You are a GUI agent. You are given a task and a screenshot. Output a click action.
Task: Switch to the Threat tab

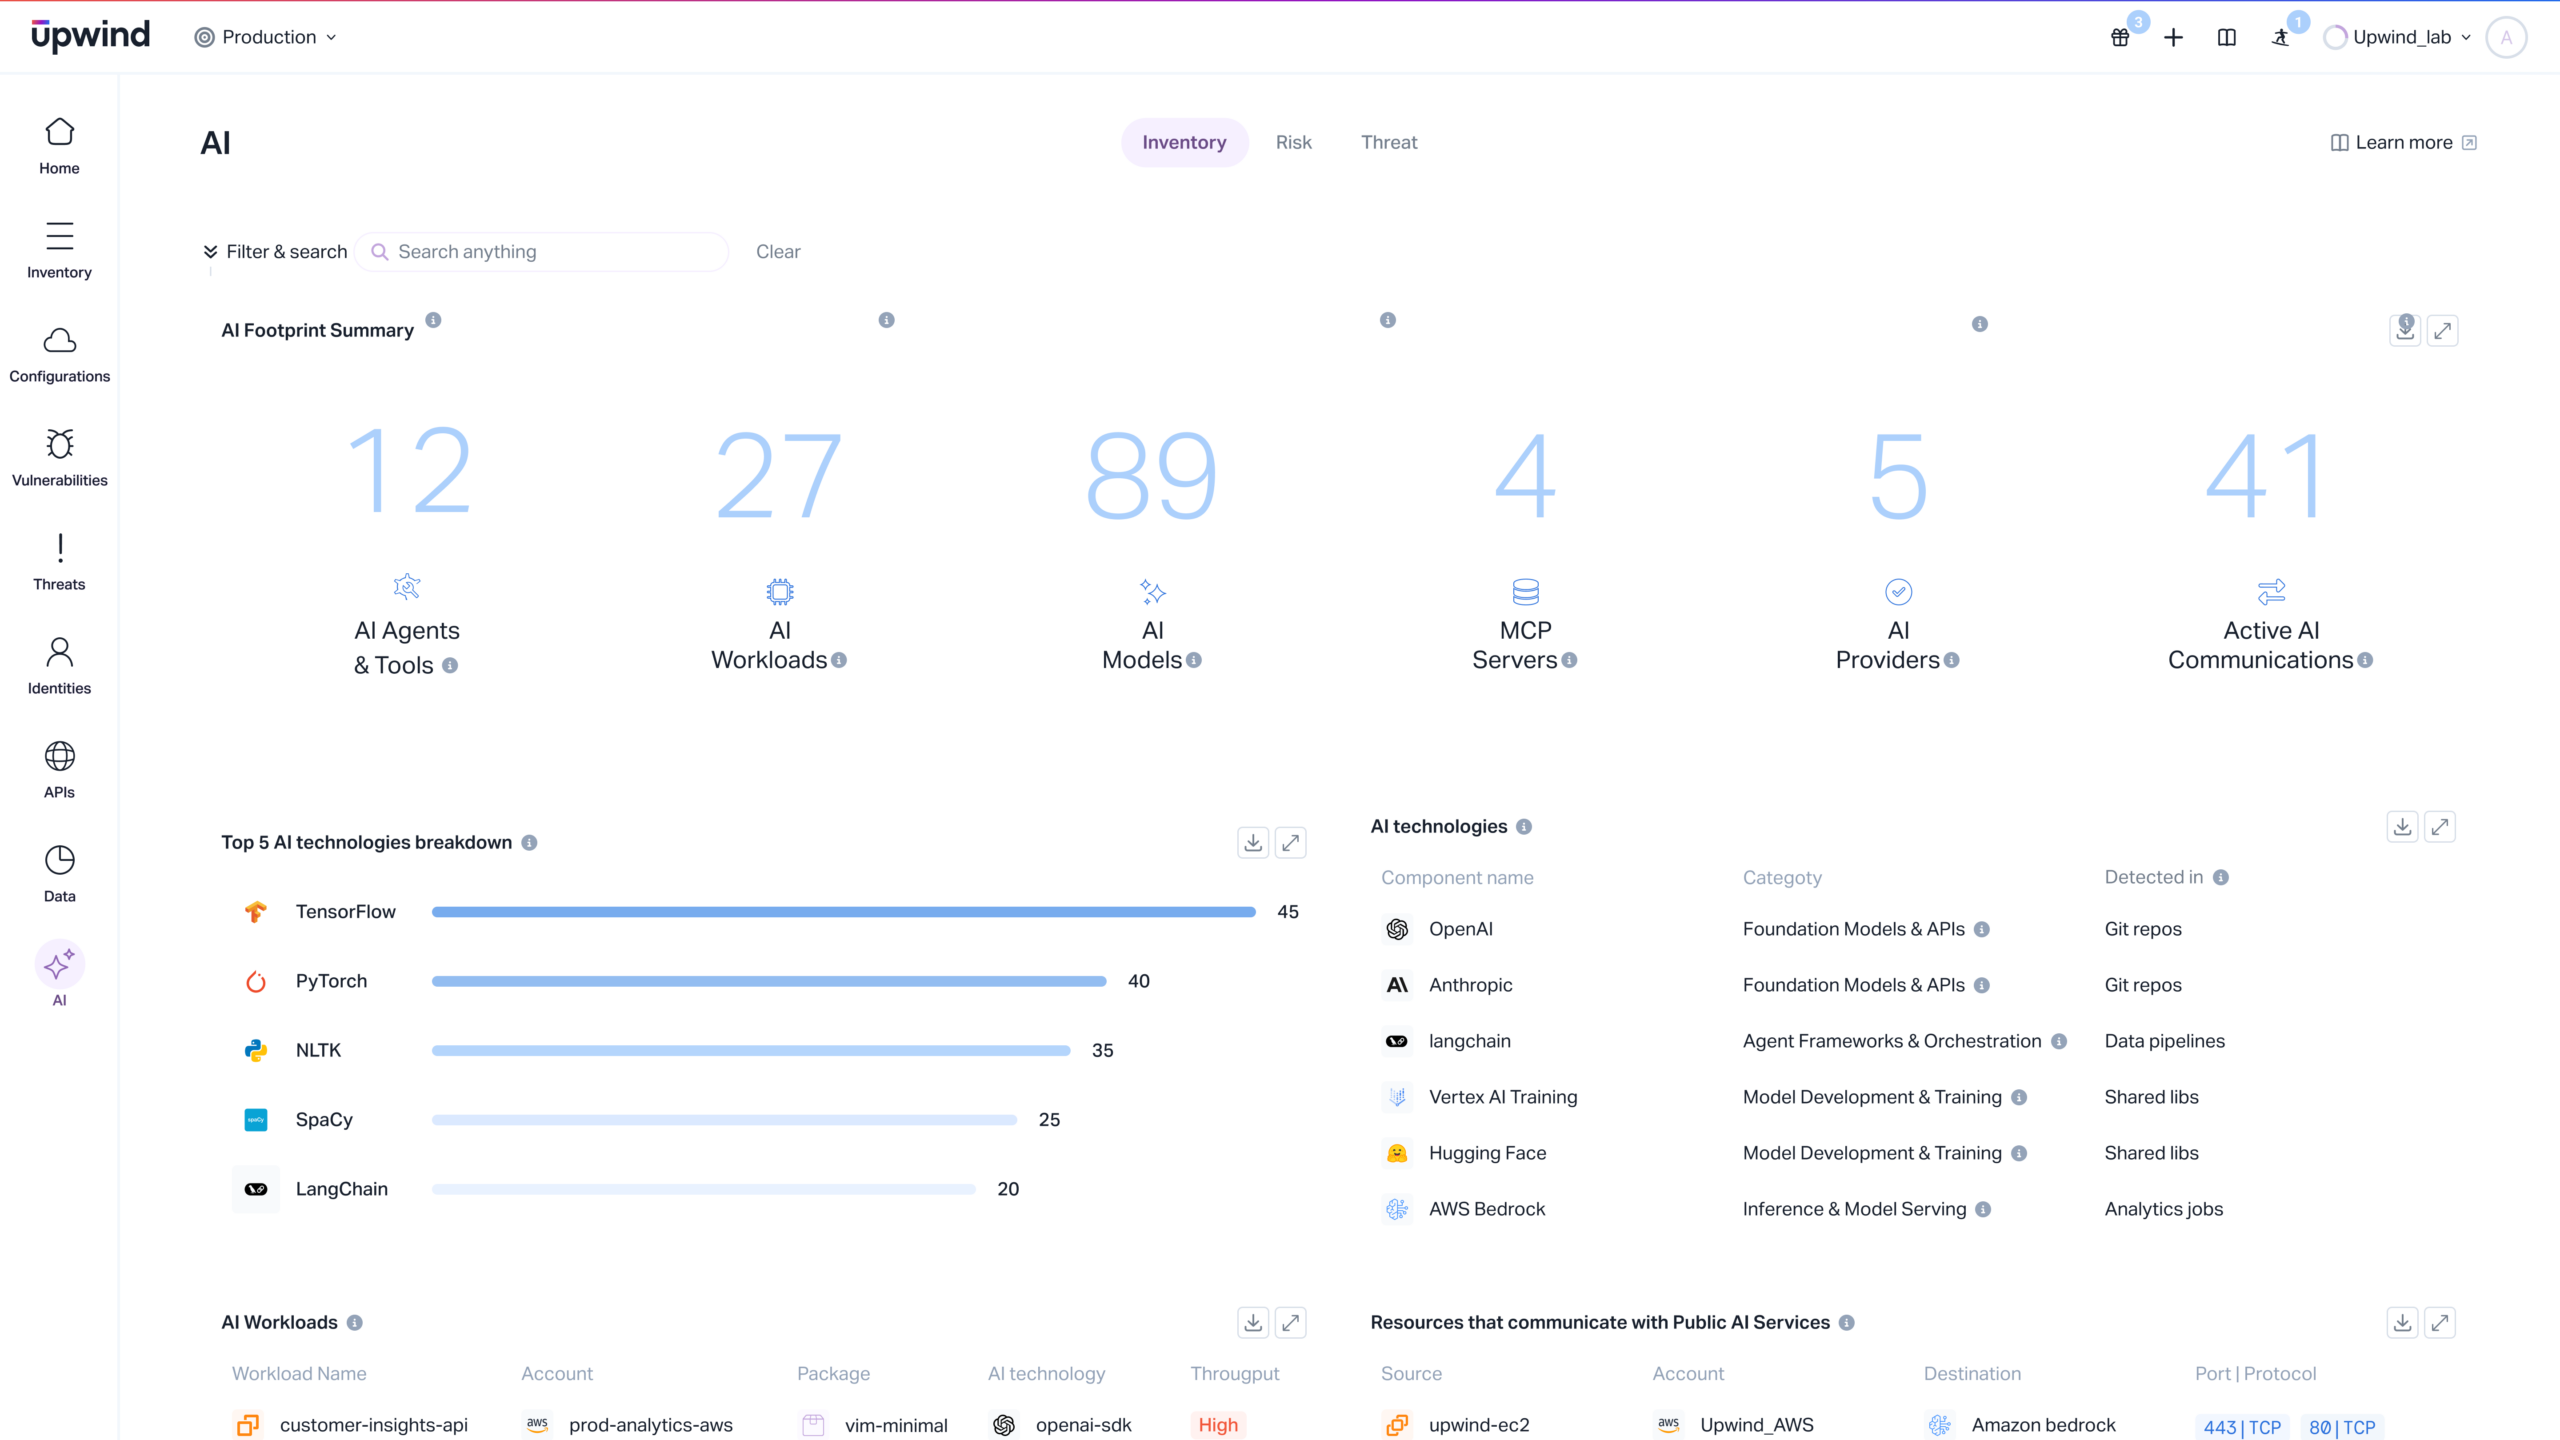[x=1389, y=142]
